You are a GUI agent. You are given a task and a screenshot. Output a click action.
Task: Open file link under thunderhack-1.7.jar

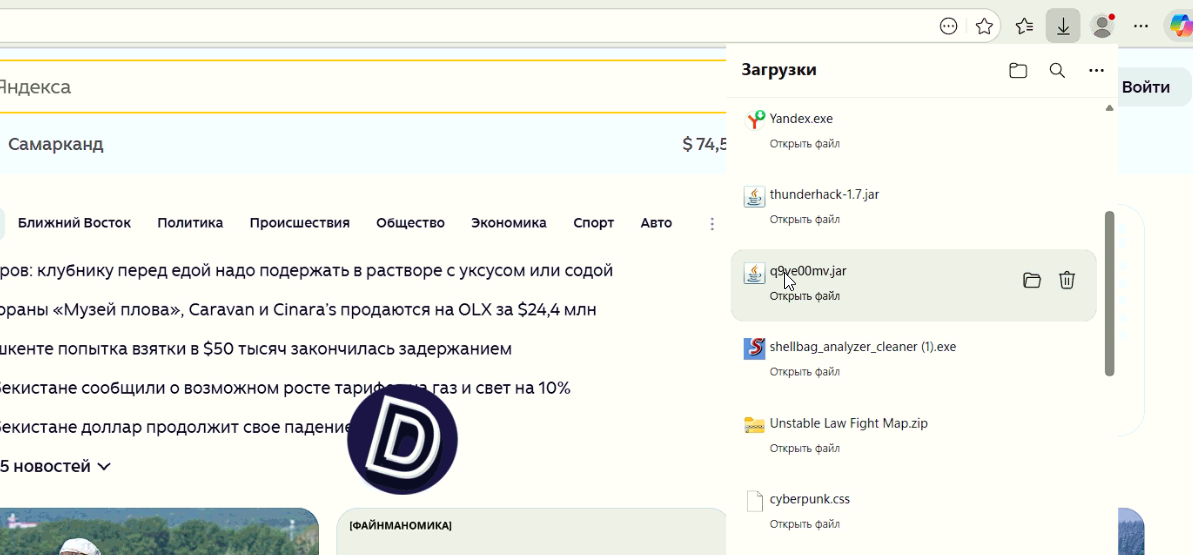pyautogui.click(x=804, y=220)
